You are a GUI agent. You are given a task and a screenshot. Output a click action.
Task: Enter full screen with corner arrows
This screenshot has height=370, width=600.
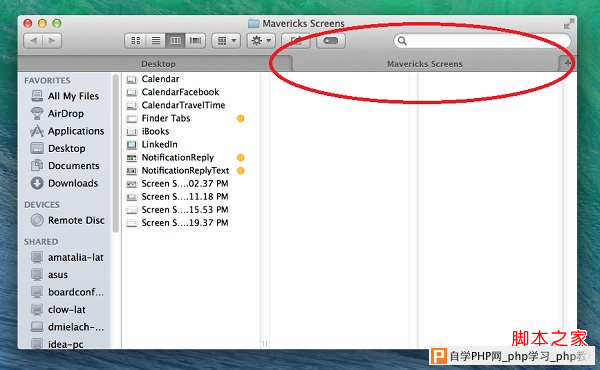pos(569,24)
